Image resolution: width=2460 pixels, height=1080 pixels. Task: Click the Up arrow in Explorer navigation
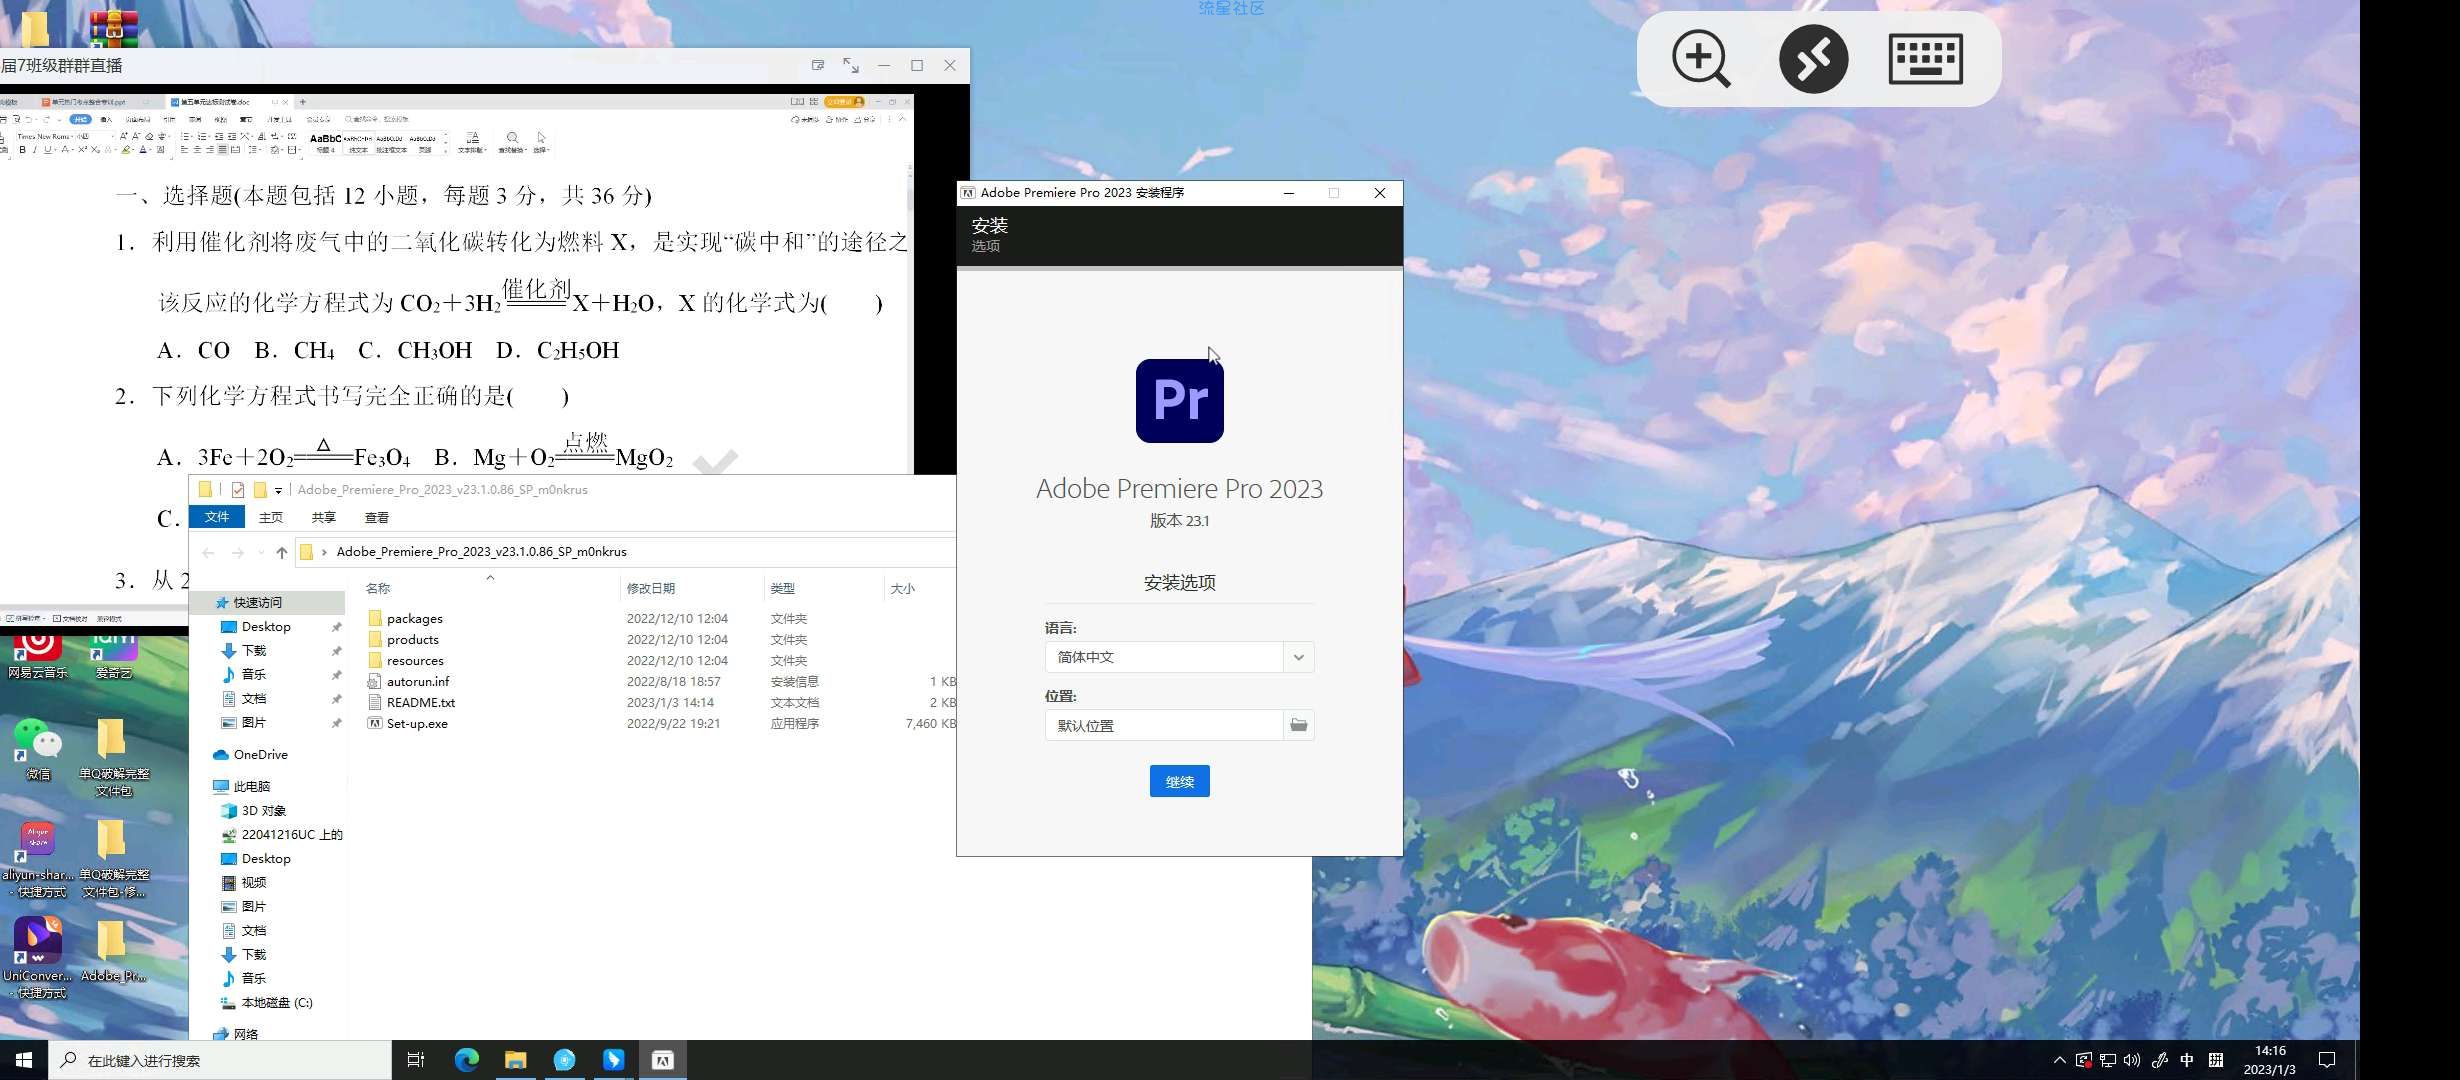pyautogui.click(x=282, y=552)
